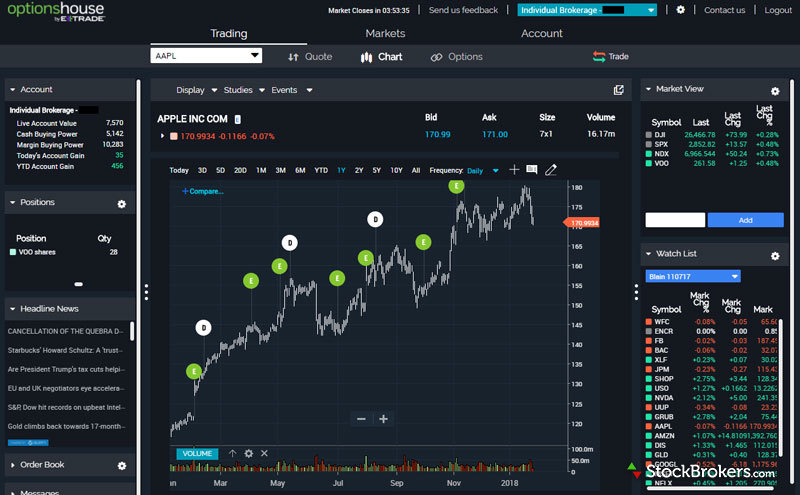
Task: Open Order Book settings gear
Action: 121,465
